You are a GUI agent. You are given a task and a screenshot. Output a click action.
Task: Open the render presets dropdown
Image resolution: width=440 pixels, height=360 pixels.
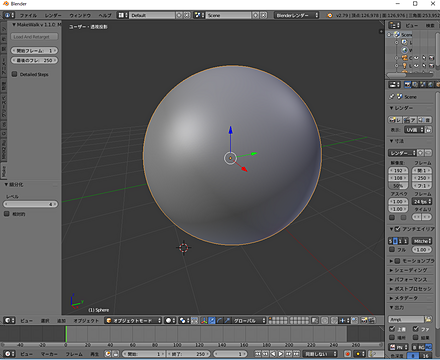pos(402,153)
